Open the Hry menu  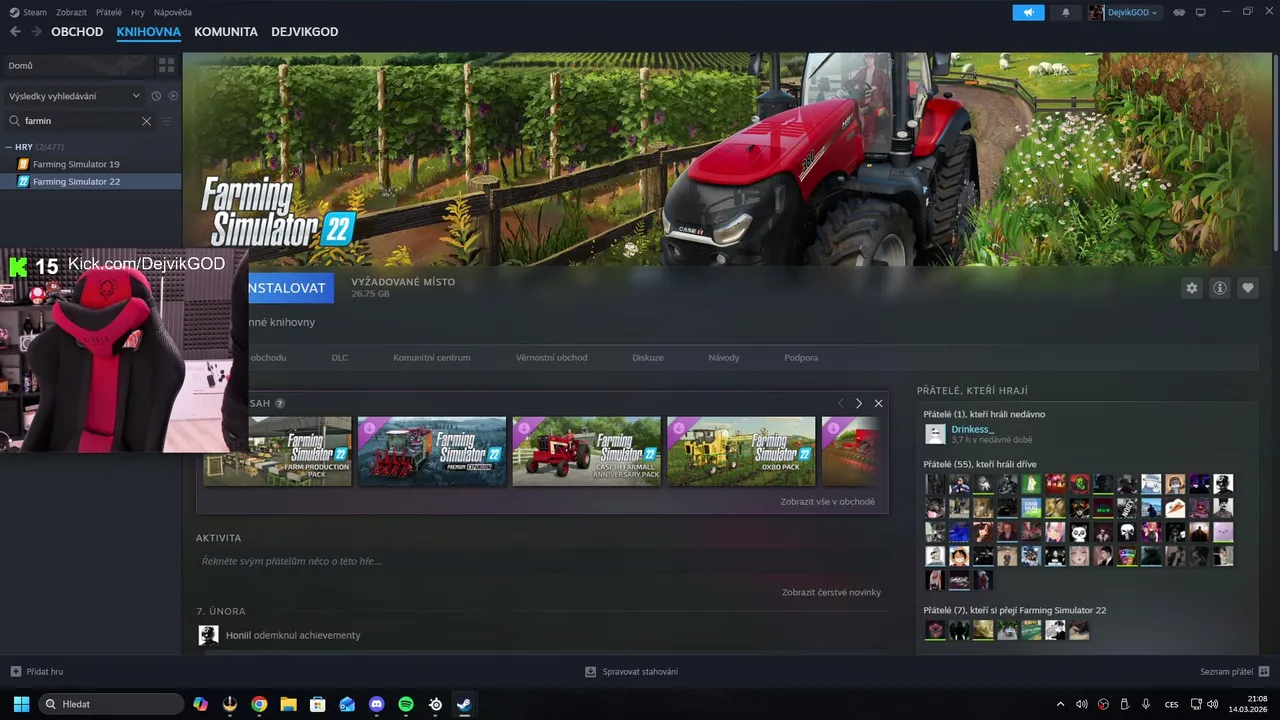coord(138,12)
